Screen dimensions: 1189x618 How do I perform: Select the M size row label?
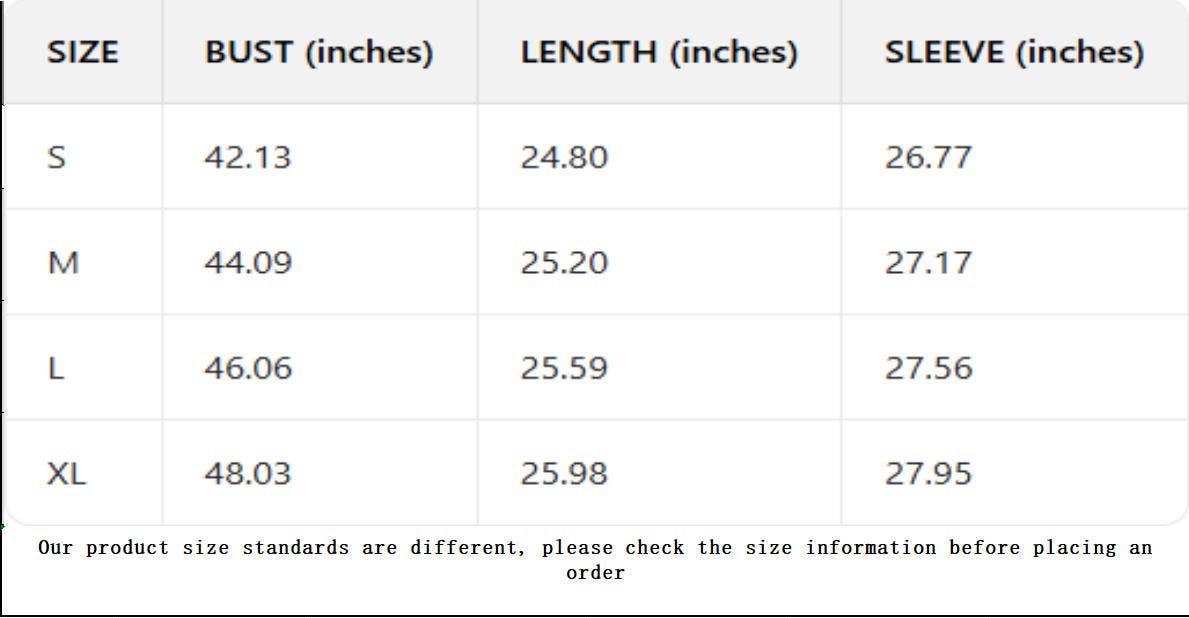(63, 263)
